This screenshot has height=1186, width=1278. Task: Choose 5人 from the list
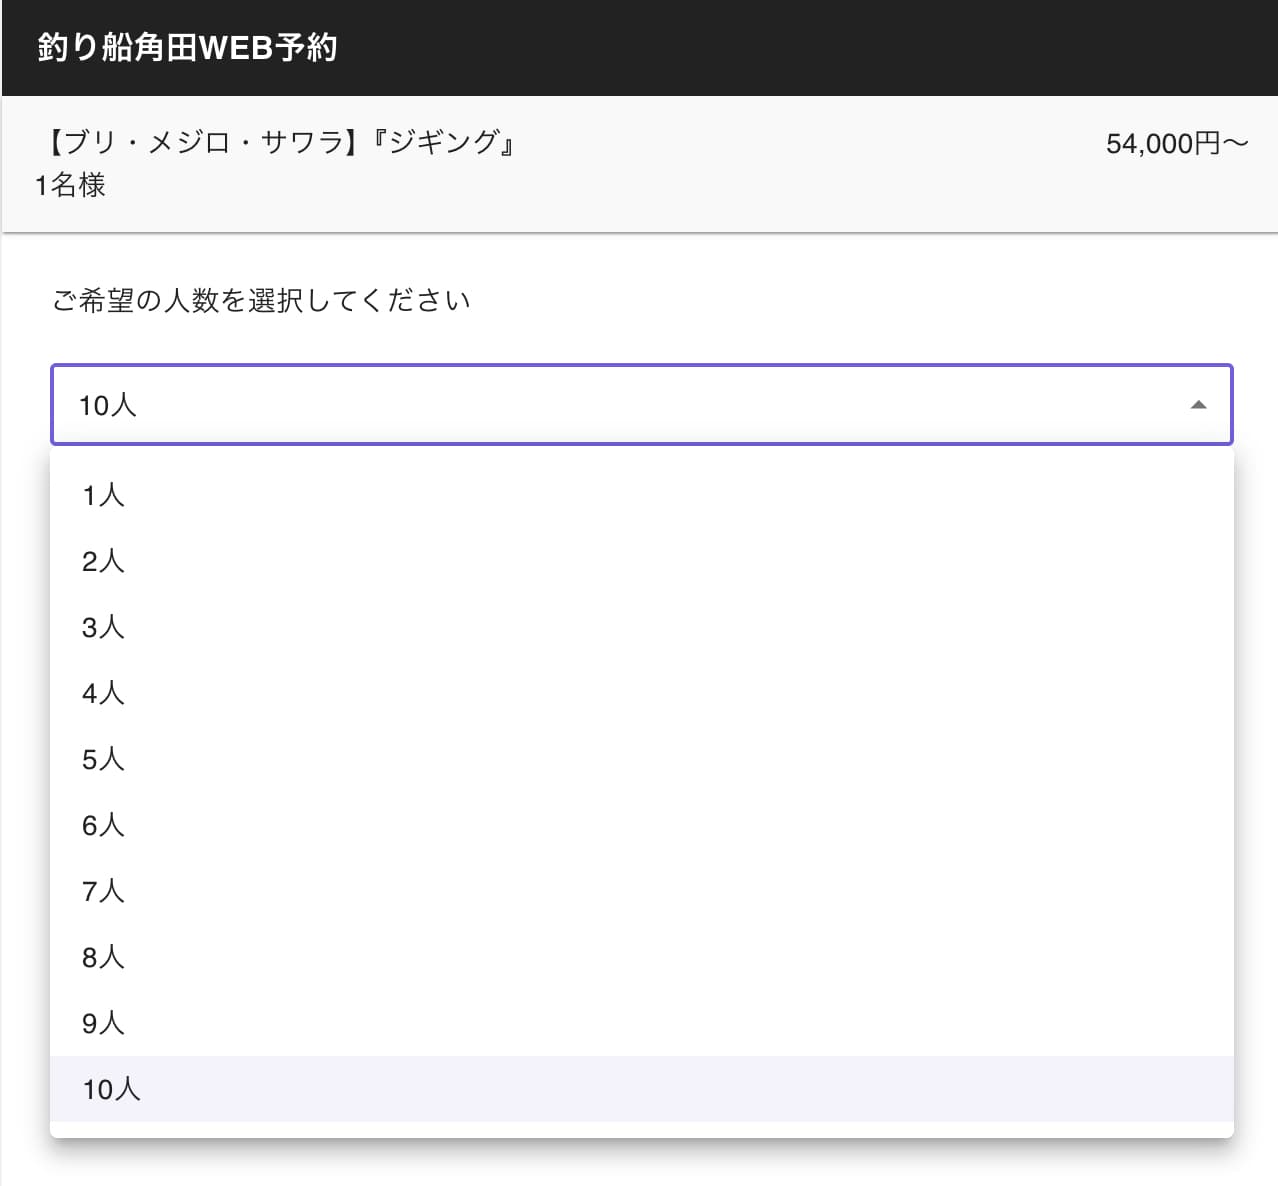point(104,759)
